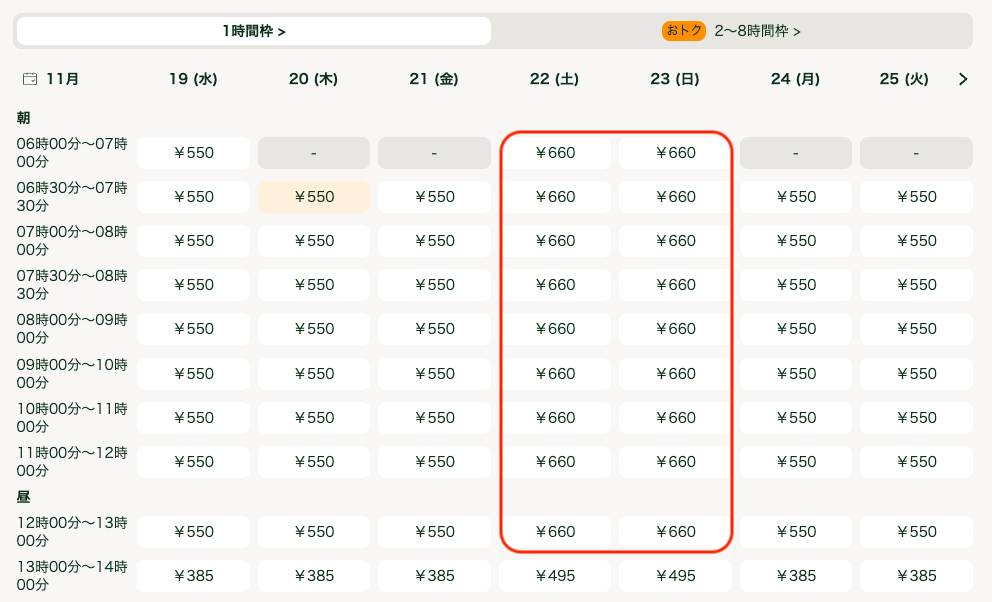This screenshot has height=602, width=992.
Task: Select the ¥550 slot at 06時00分 on 19 (水)
Action: pos(192,152)
